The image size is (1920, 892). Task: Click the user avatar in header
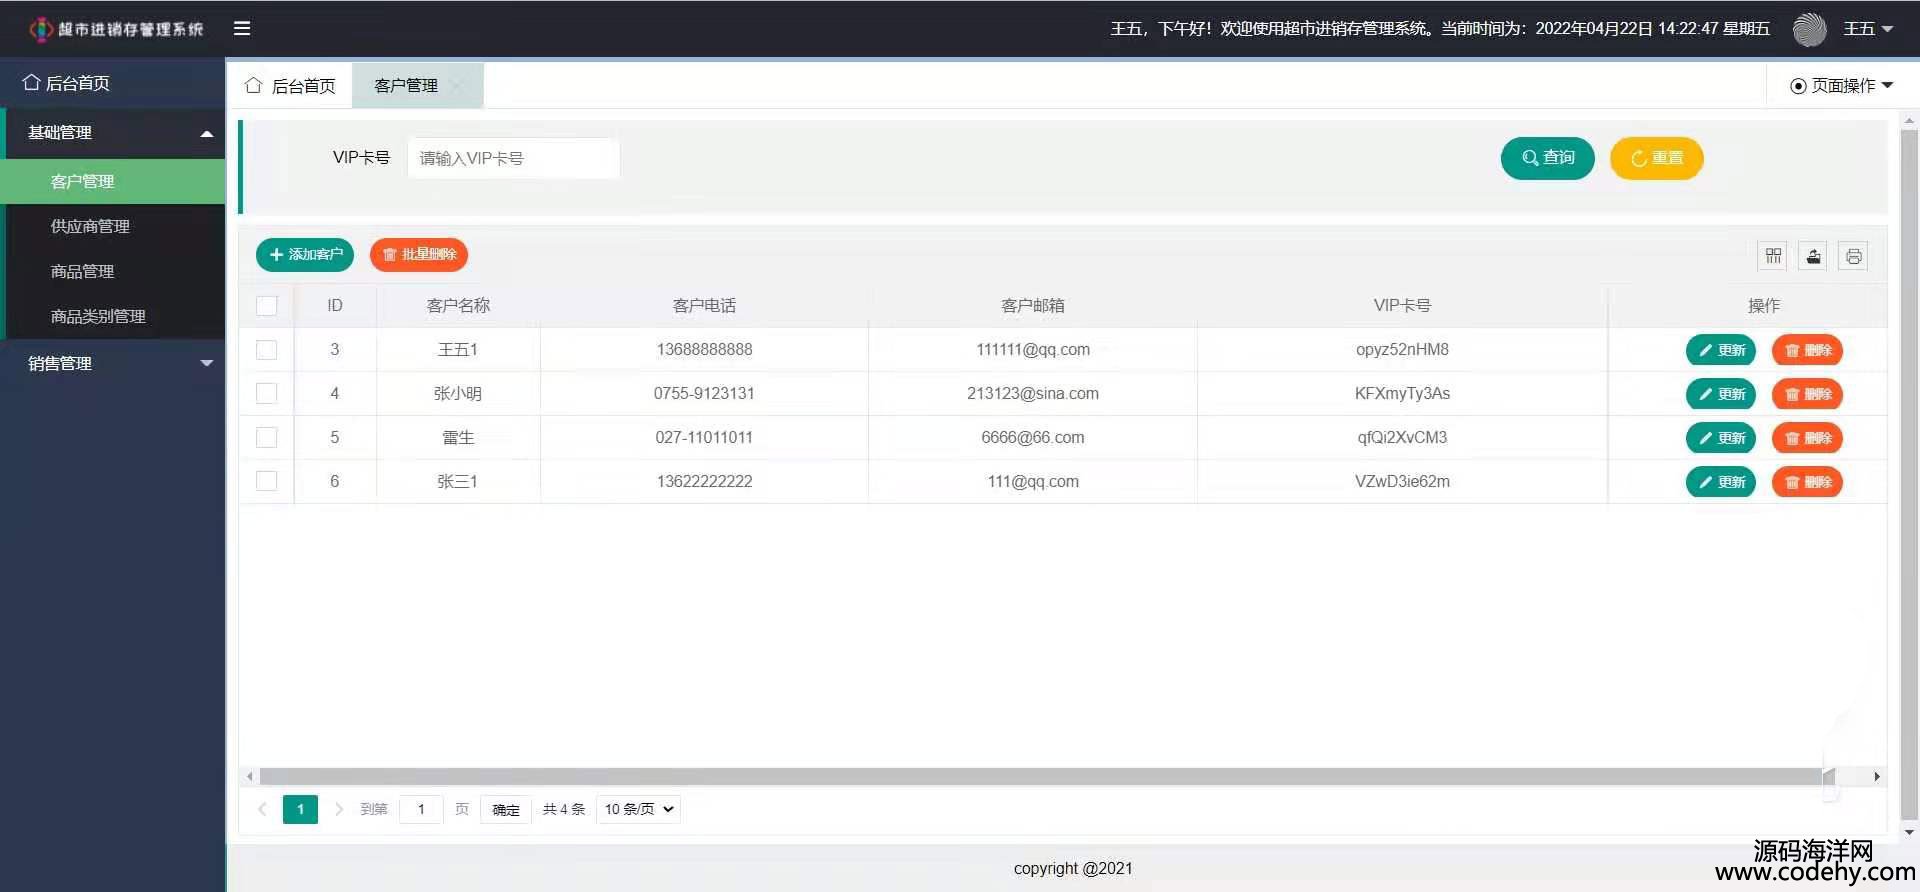coord(1809,29)
